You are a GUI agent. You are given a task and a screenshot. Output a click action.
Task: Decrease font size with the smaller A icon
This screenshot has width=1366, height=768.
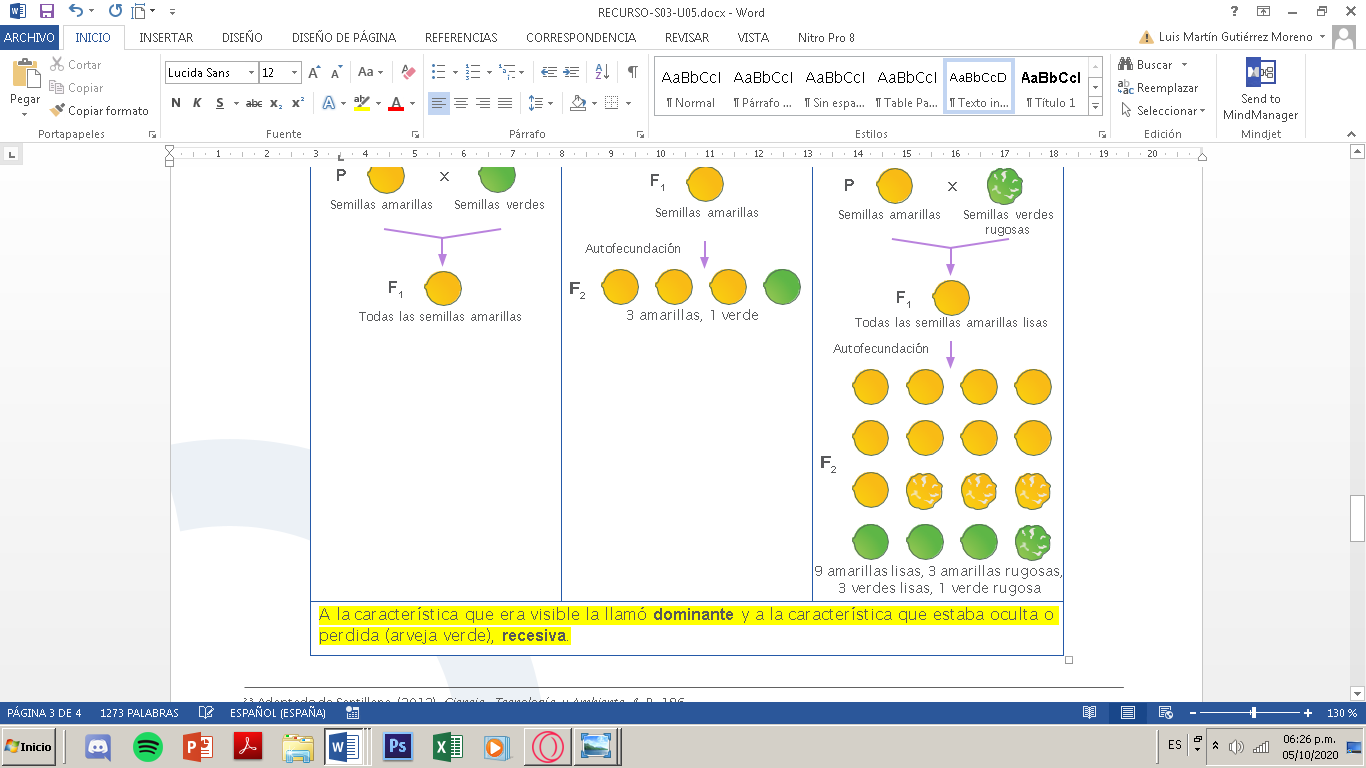(x=335, y=72)
